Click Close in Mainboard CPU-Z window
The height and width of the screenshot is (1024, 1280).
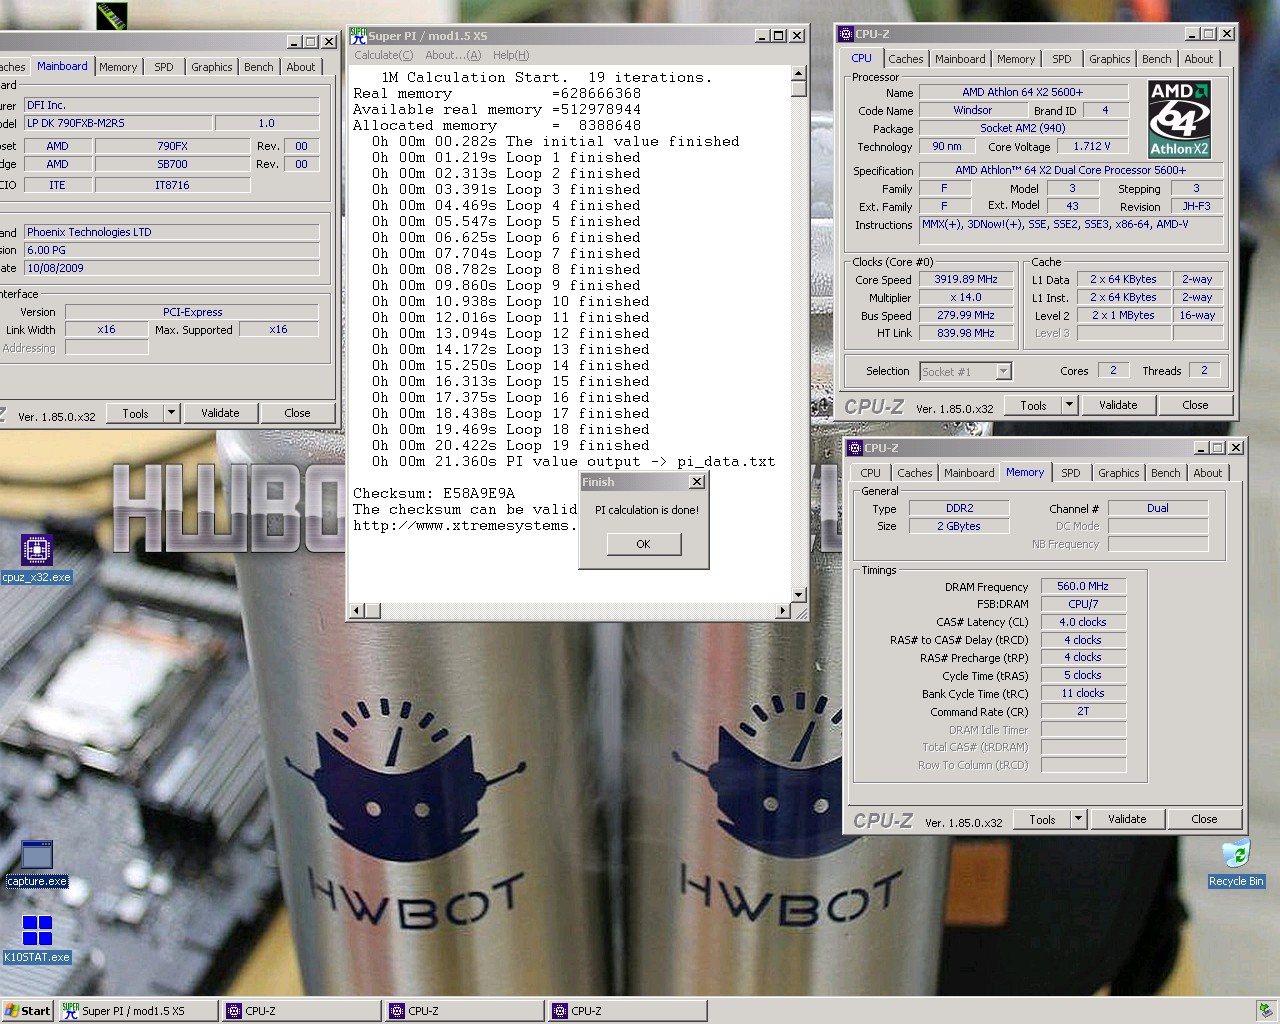click(x=297, y=413)
